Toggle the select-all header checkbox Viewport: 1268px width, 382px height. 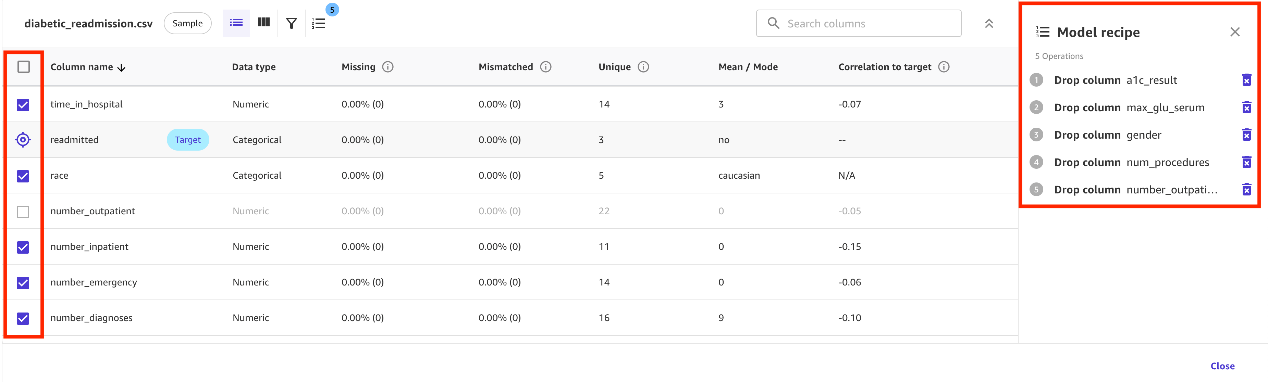(x=24, y=67)
